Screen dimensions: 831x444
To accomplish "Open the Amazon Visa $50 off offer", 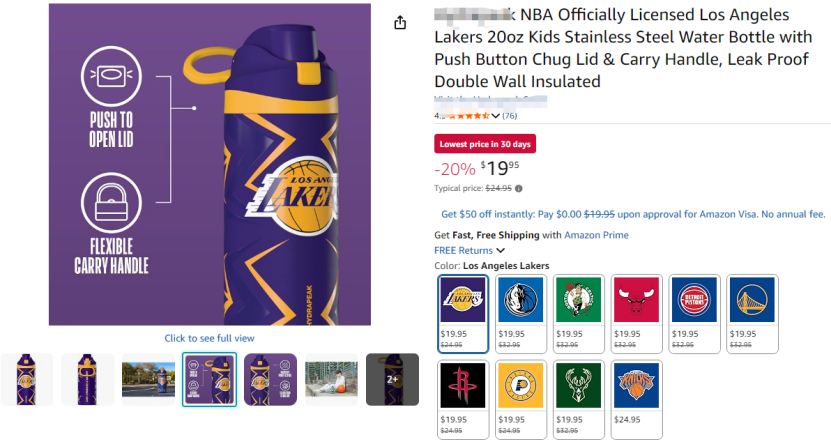I will pyautogui.click(x=633, y=214).
